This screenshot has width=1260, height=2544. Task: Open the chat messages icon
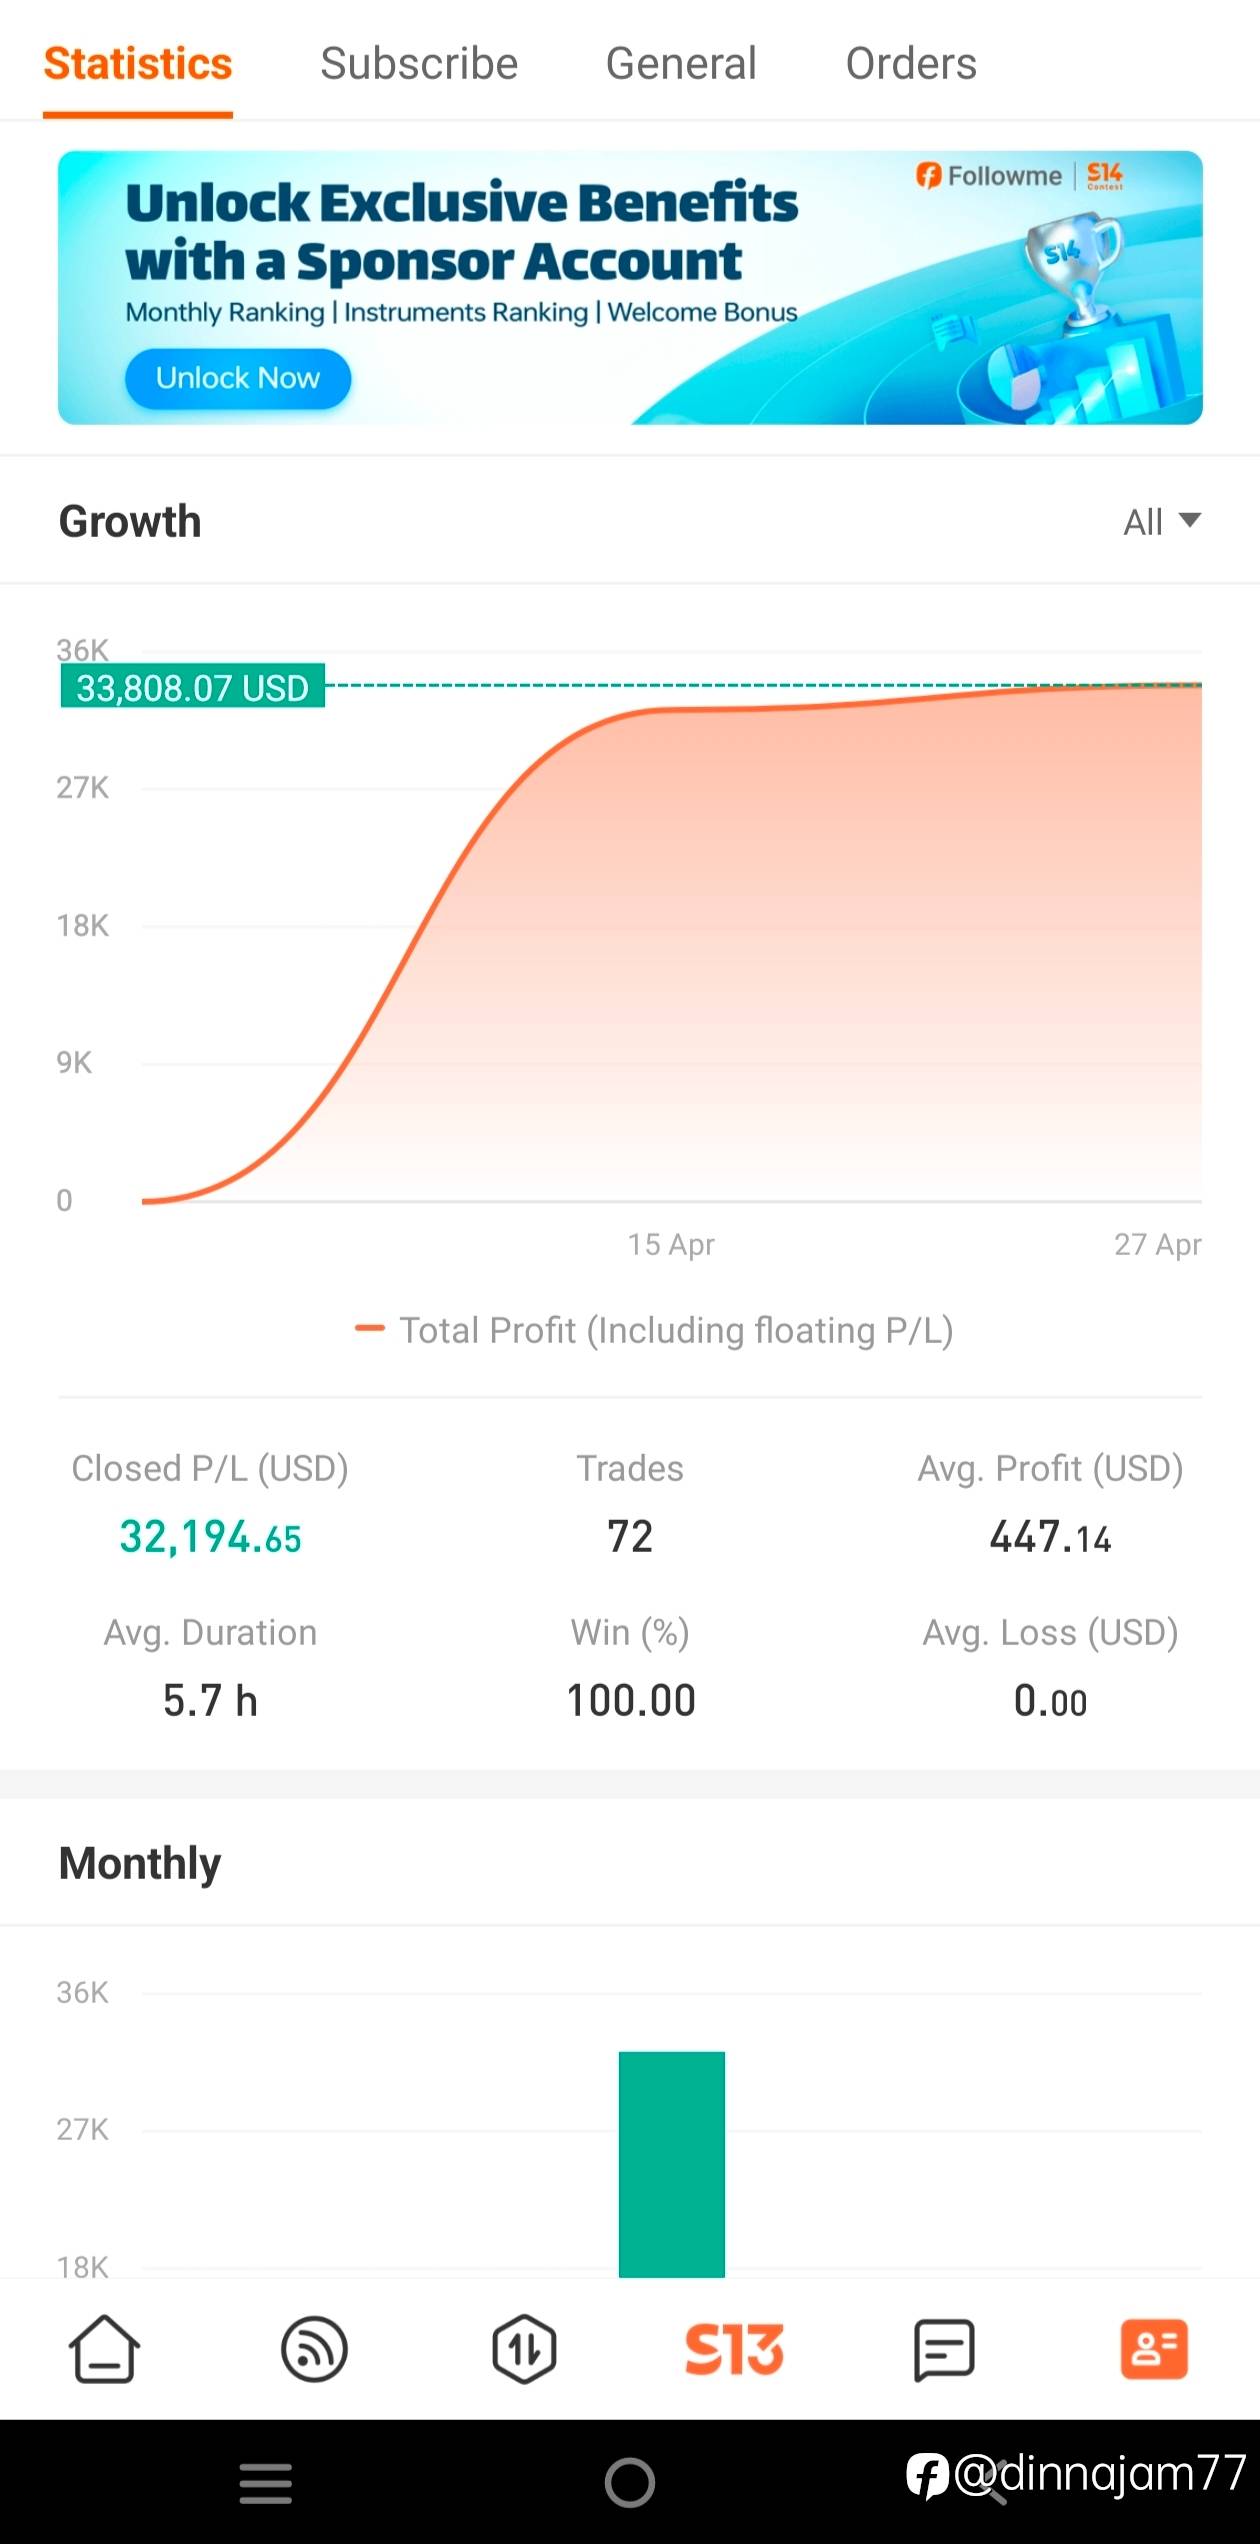click(x=944, y=2348)
